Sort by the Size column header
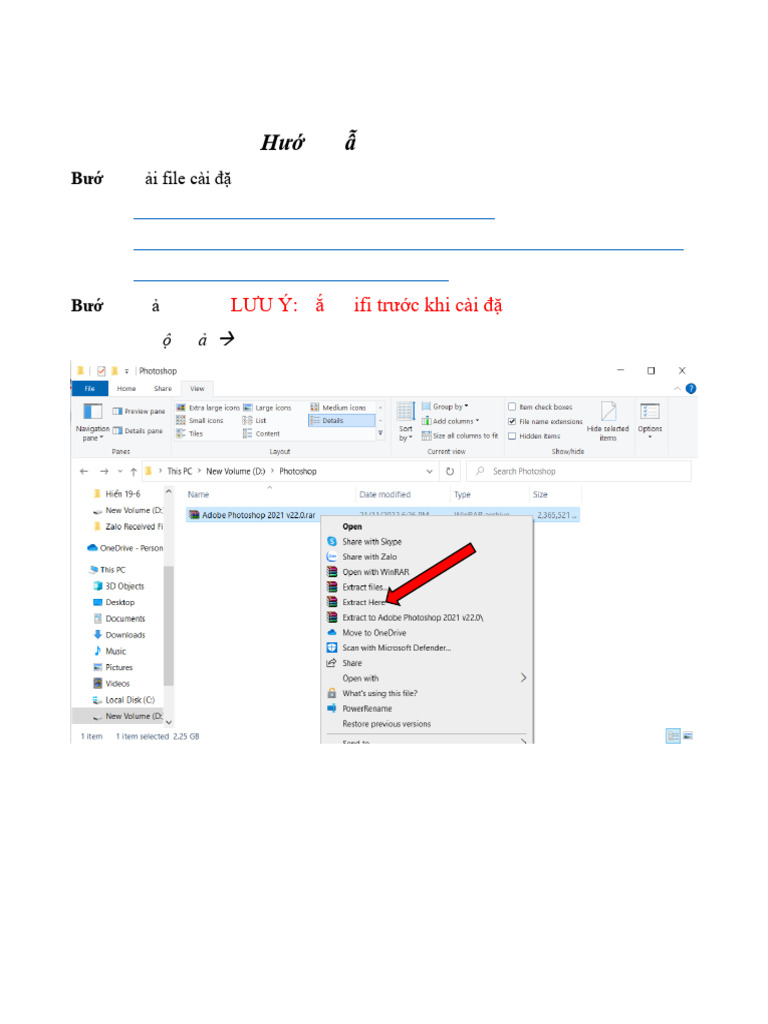This screenshot has height=1024, width=768. point(540,494)
